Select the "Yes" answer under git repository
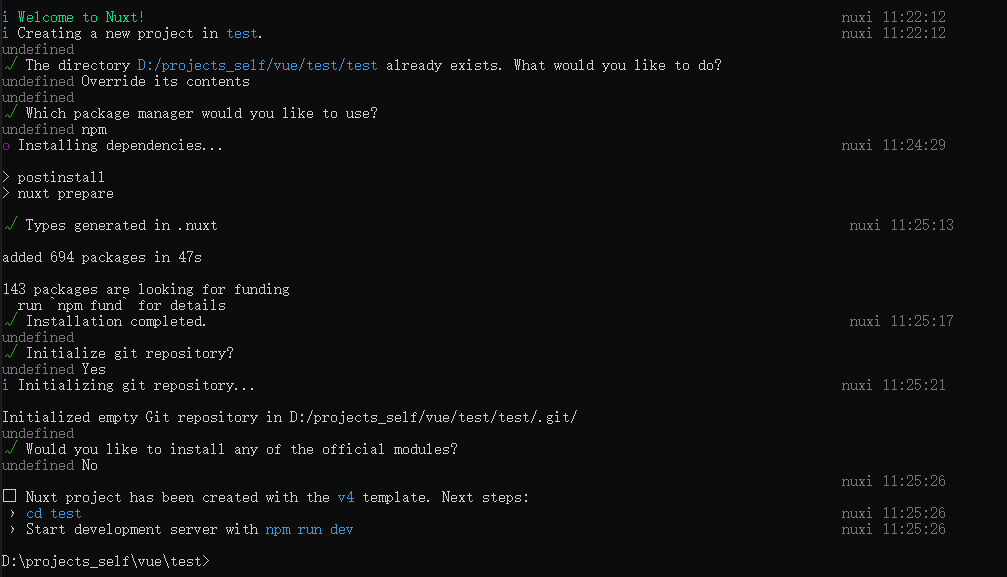 coord(93,369)
